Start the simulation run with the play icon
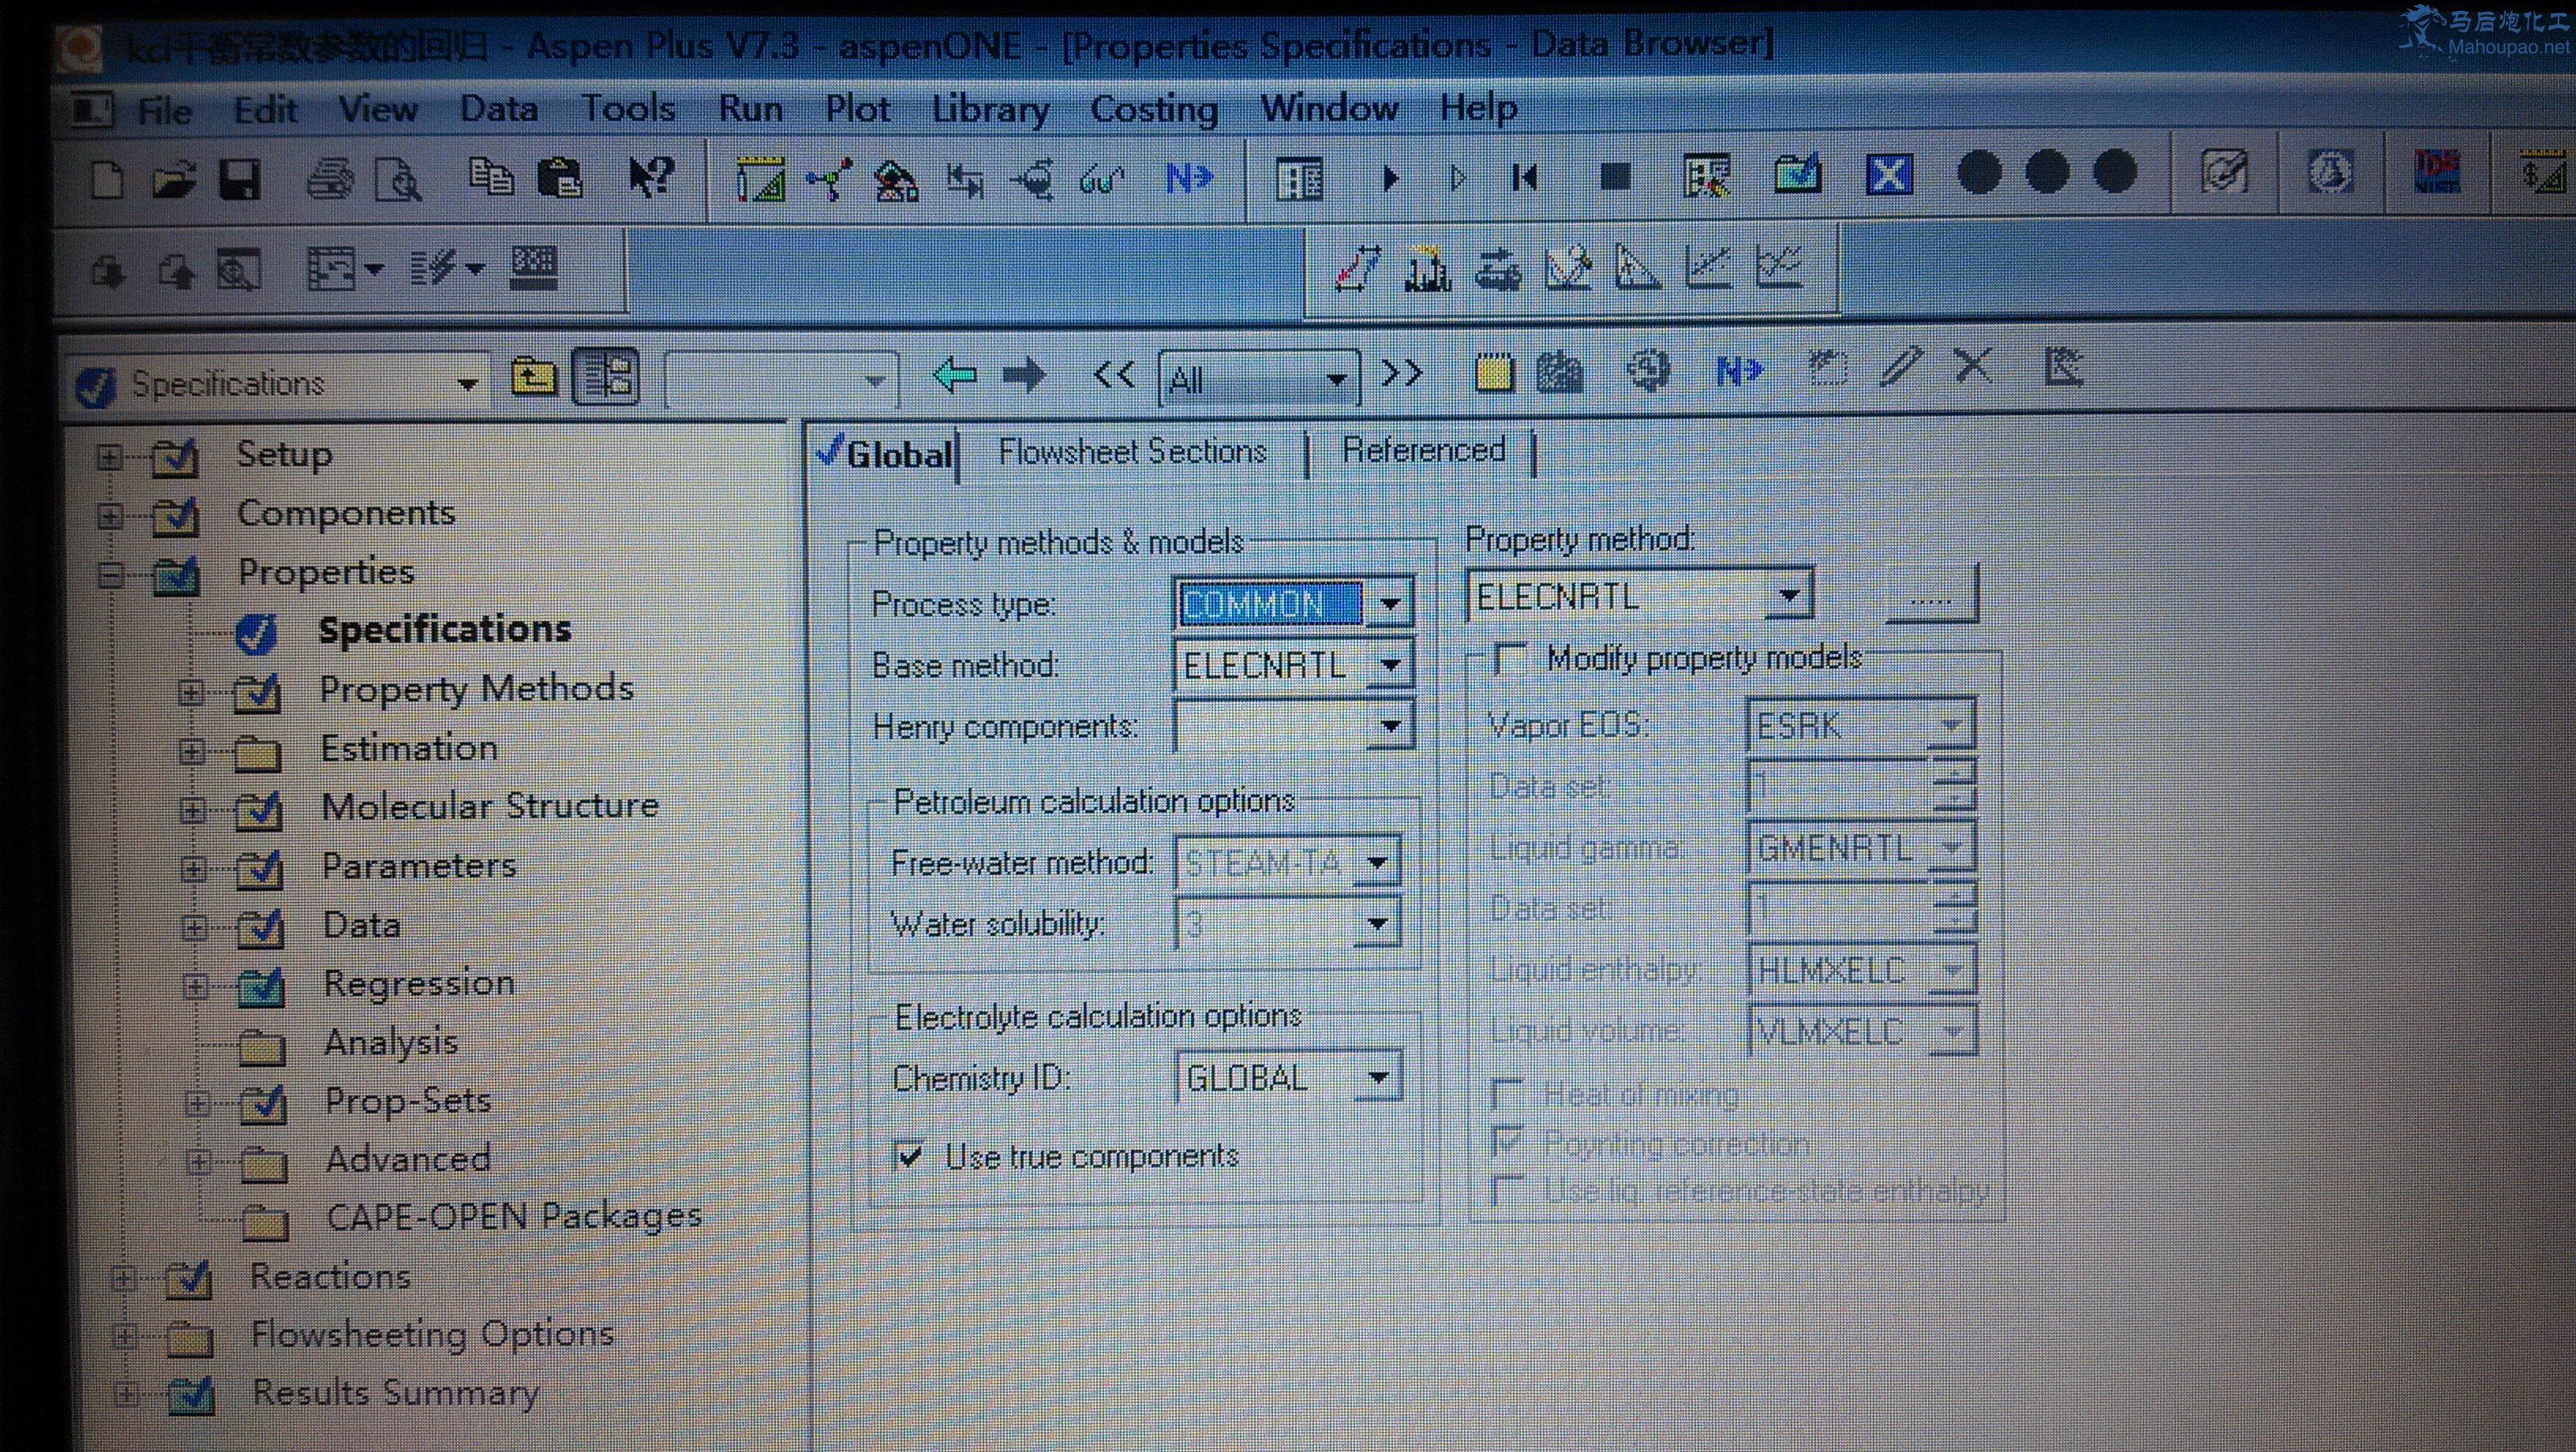The height and width of the screenshot is (1452, 2576). (1391, 179)
